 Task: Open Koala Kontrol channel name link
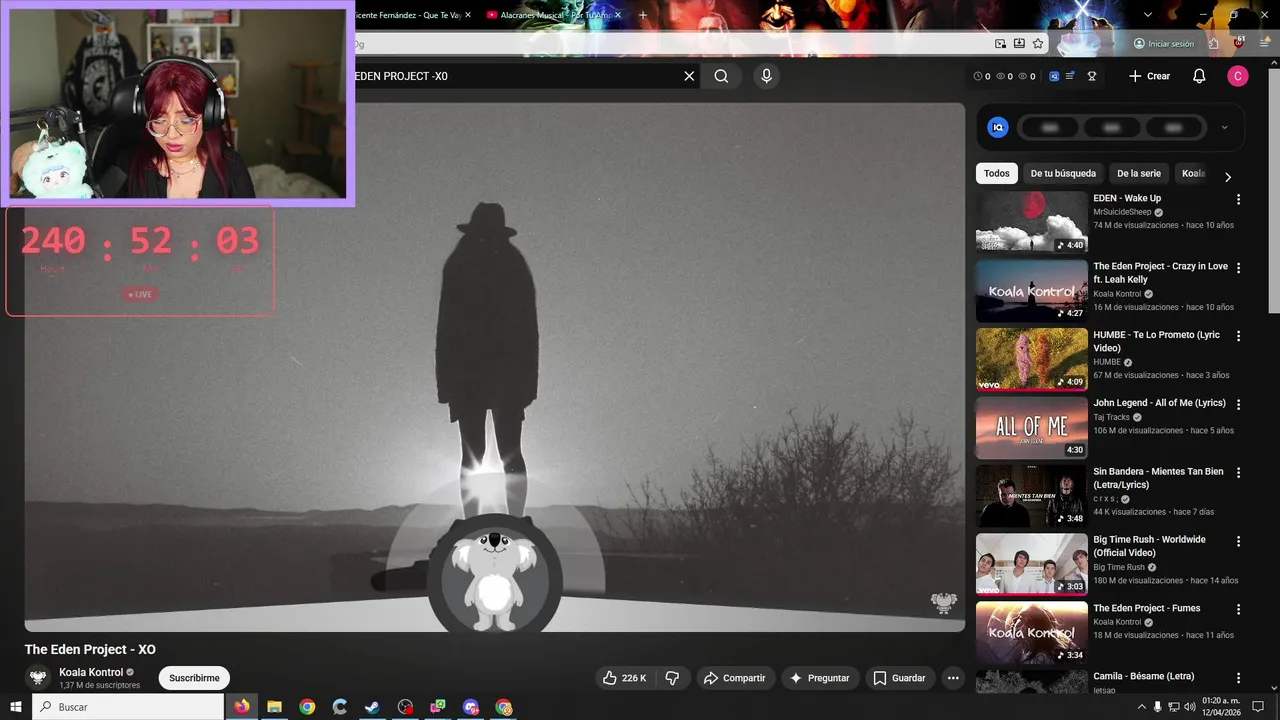91,672
